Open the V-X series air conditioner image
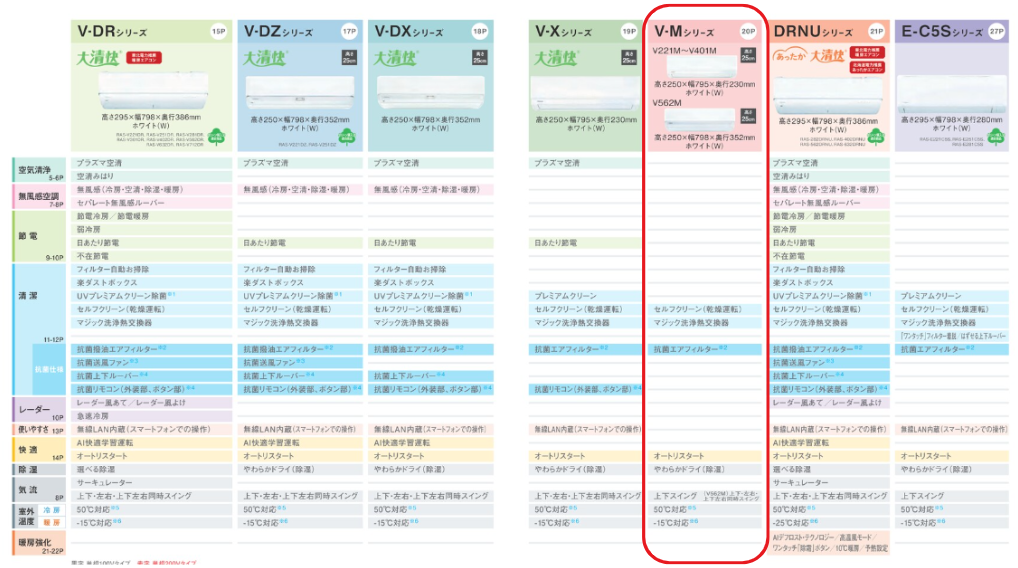The width and height of the screenshot is (1018, 568). pos(585,93)
